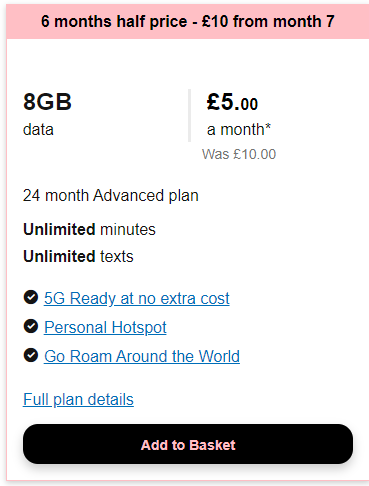Click the 24 month Advanced plan text
369x486 pixels.
111,196
